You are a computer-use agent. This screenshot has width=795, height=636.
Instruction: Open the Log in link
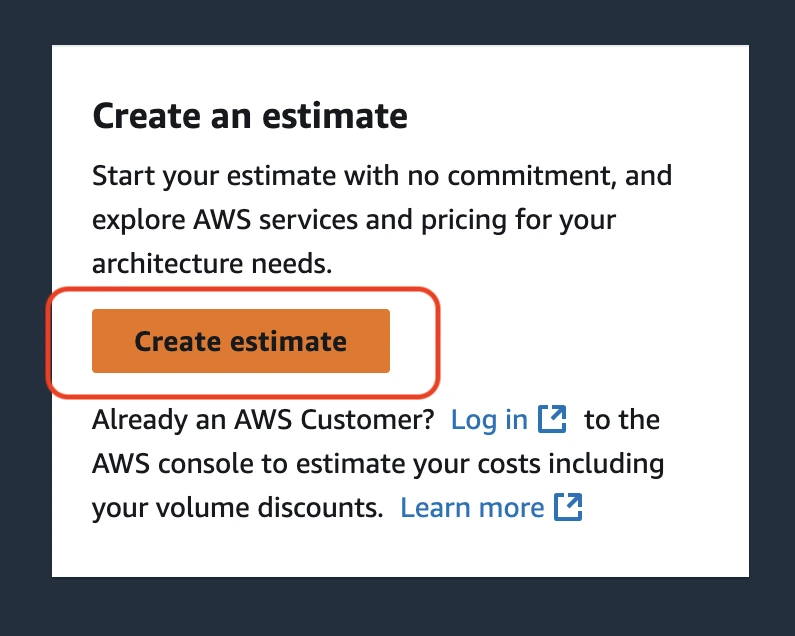tap(489, 420)
